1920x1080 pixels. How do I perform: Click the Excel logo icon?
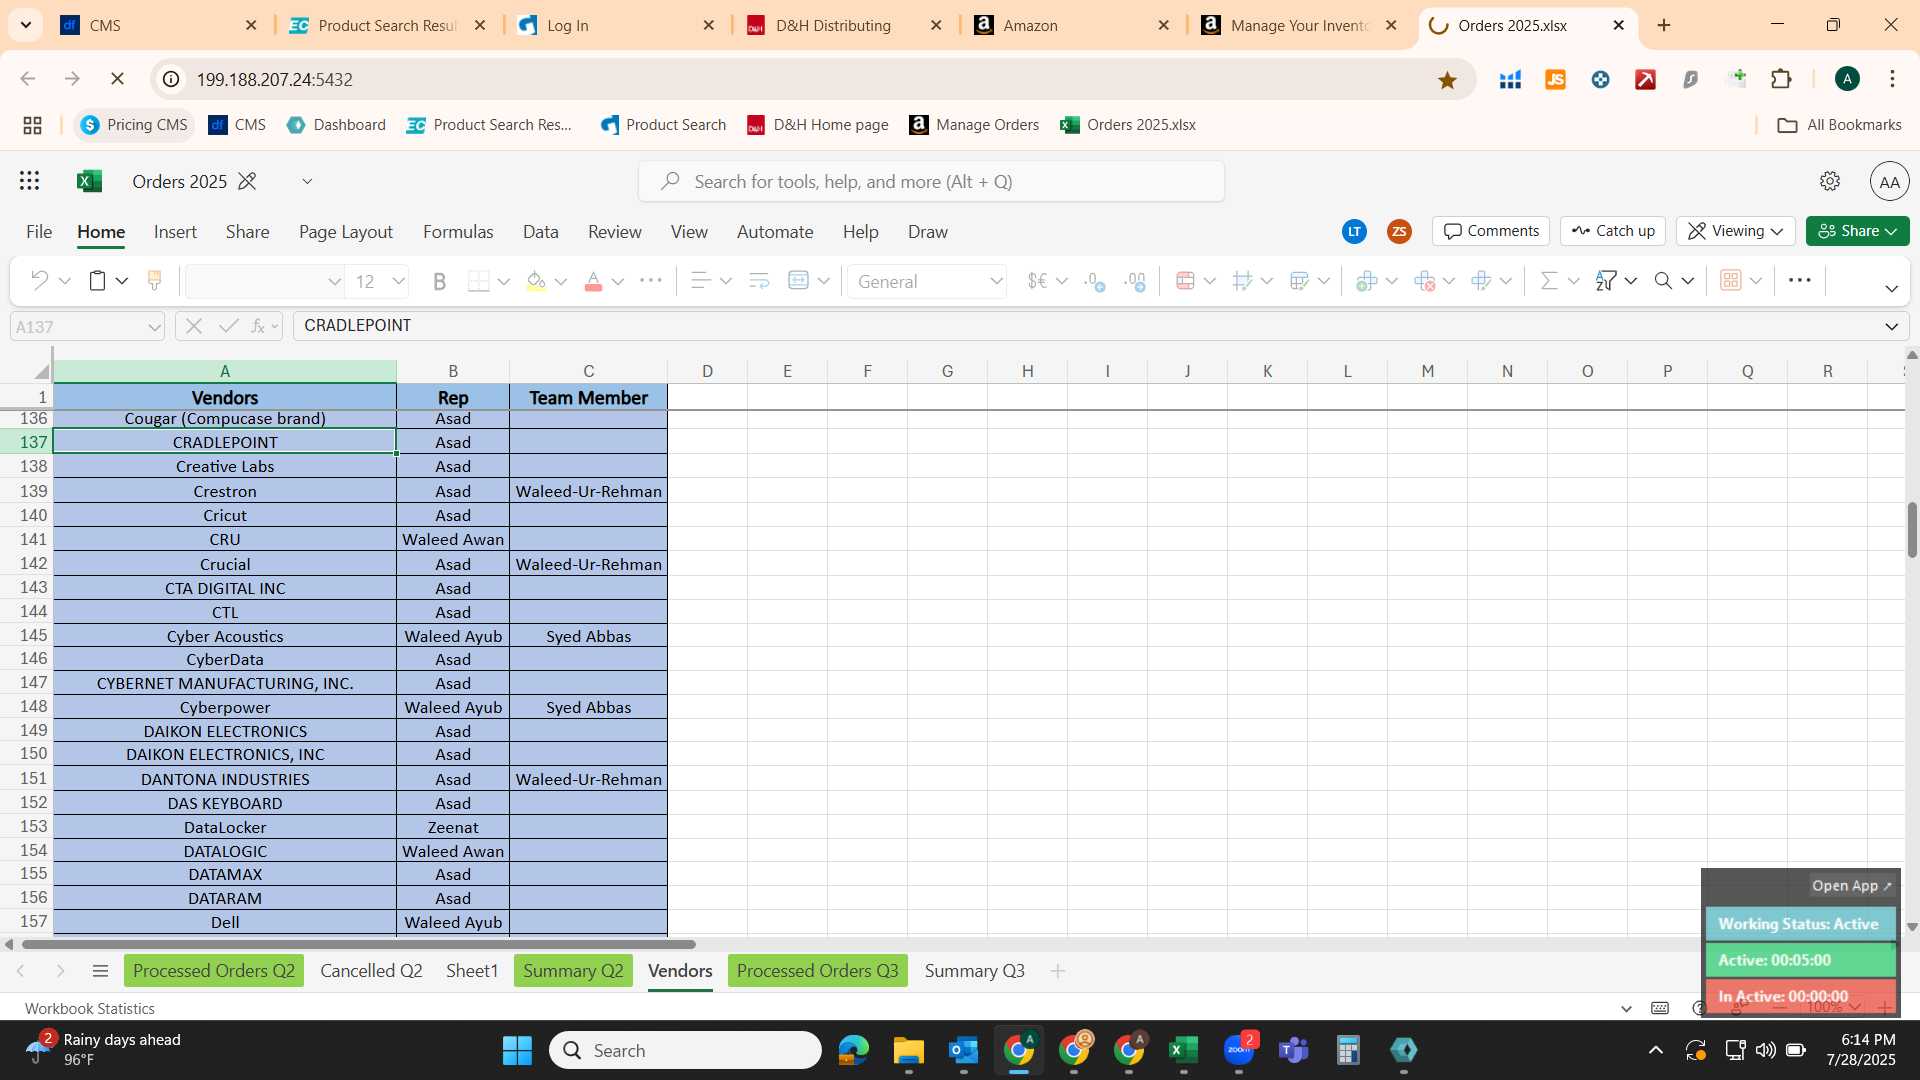[x=89, y=181]
